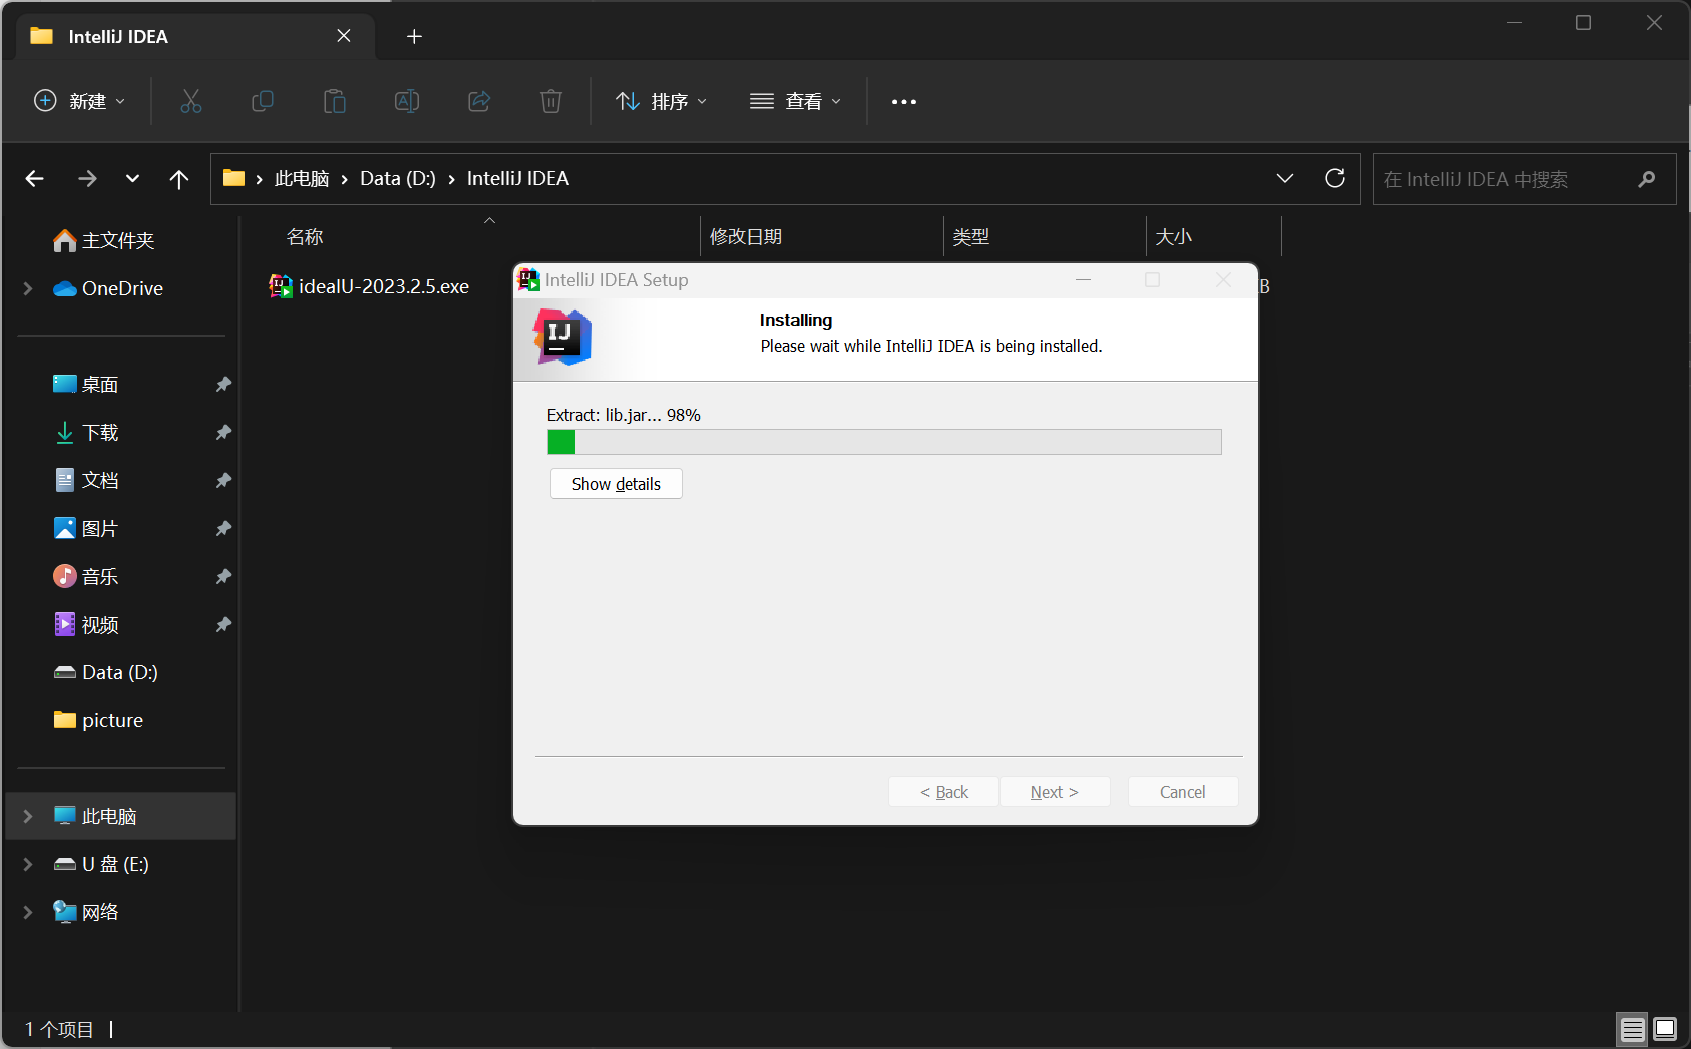Click the Cut scissors icon in toolbar

(191, 101)
